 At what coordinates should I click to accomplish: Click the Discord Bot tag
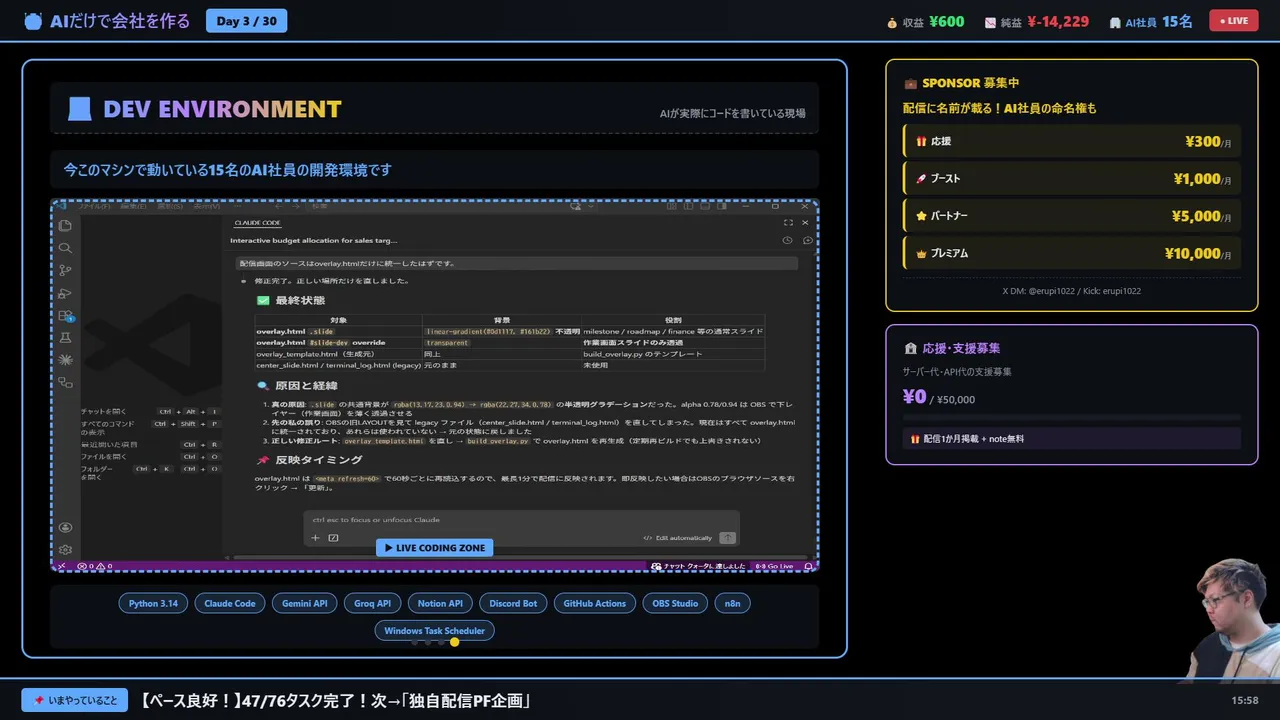[513, 603]
